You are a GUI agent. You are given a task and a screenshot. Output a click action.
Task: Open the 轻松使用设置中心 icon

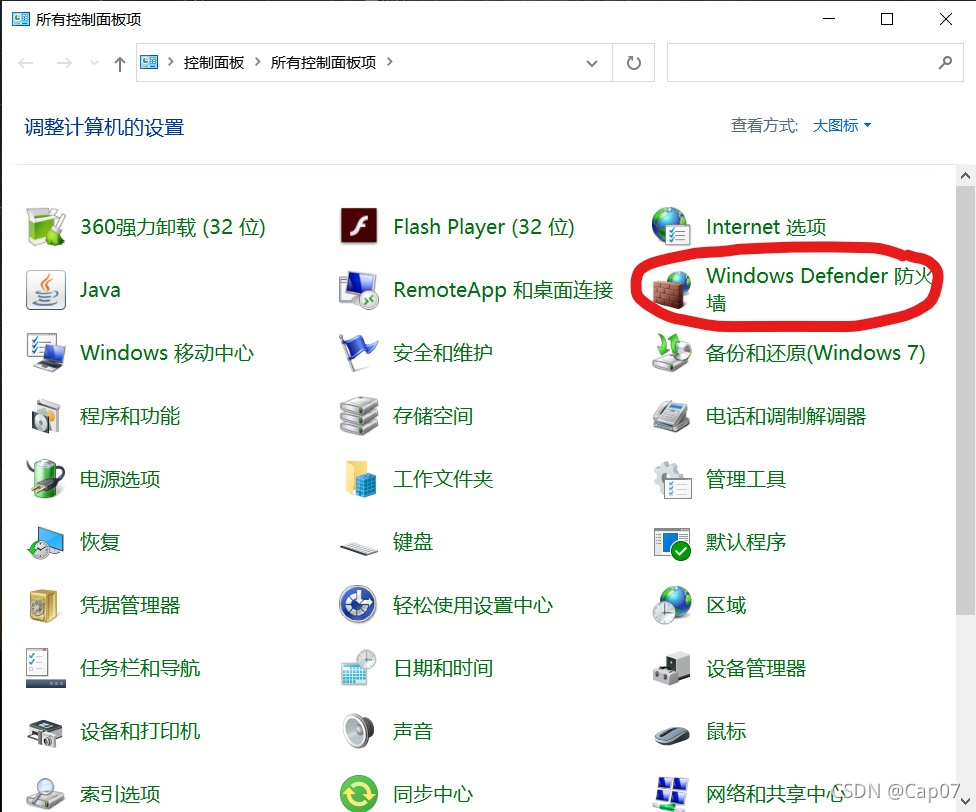pos(358,604)
